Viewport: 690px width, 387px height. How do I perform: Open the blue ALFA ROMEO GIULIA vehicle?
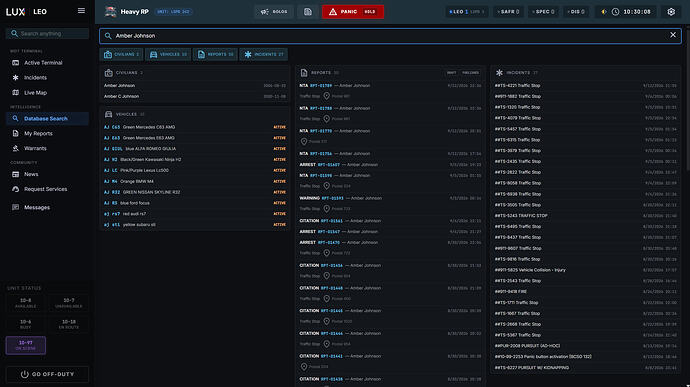click(195, 149)
